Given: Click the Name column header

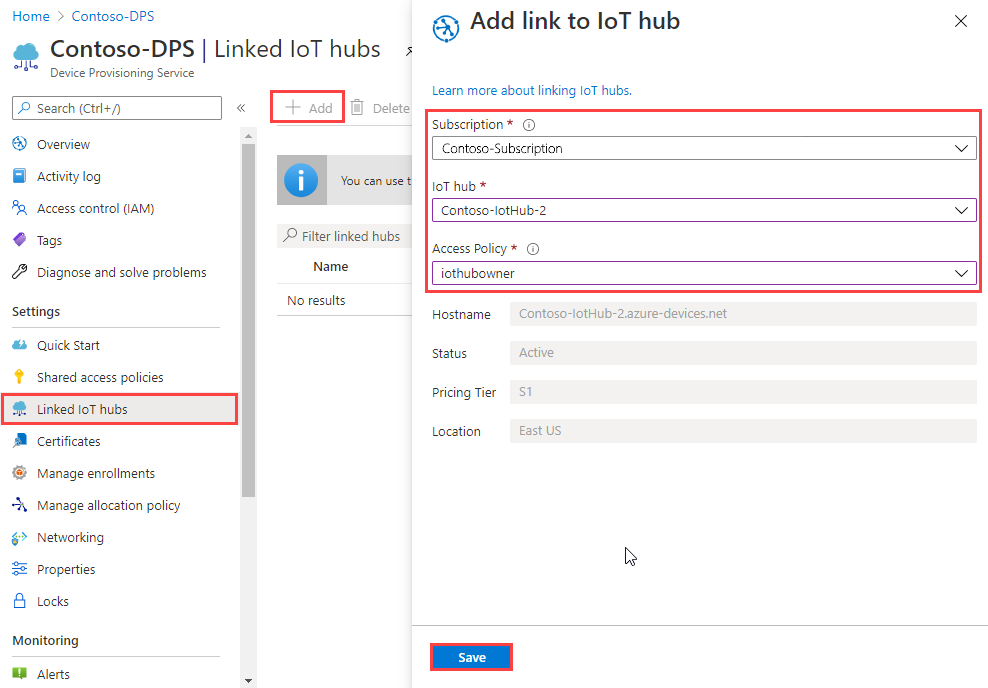Looking at the screenshot, I should [331, 267].
